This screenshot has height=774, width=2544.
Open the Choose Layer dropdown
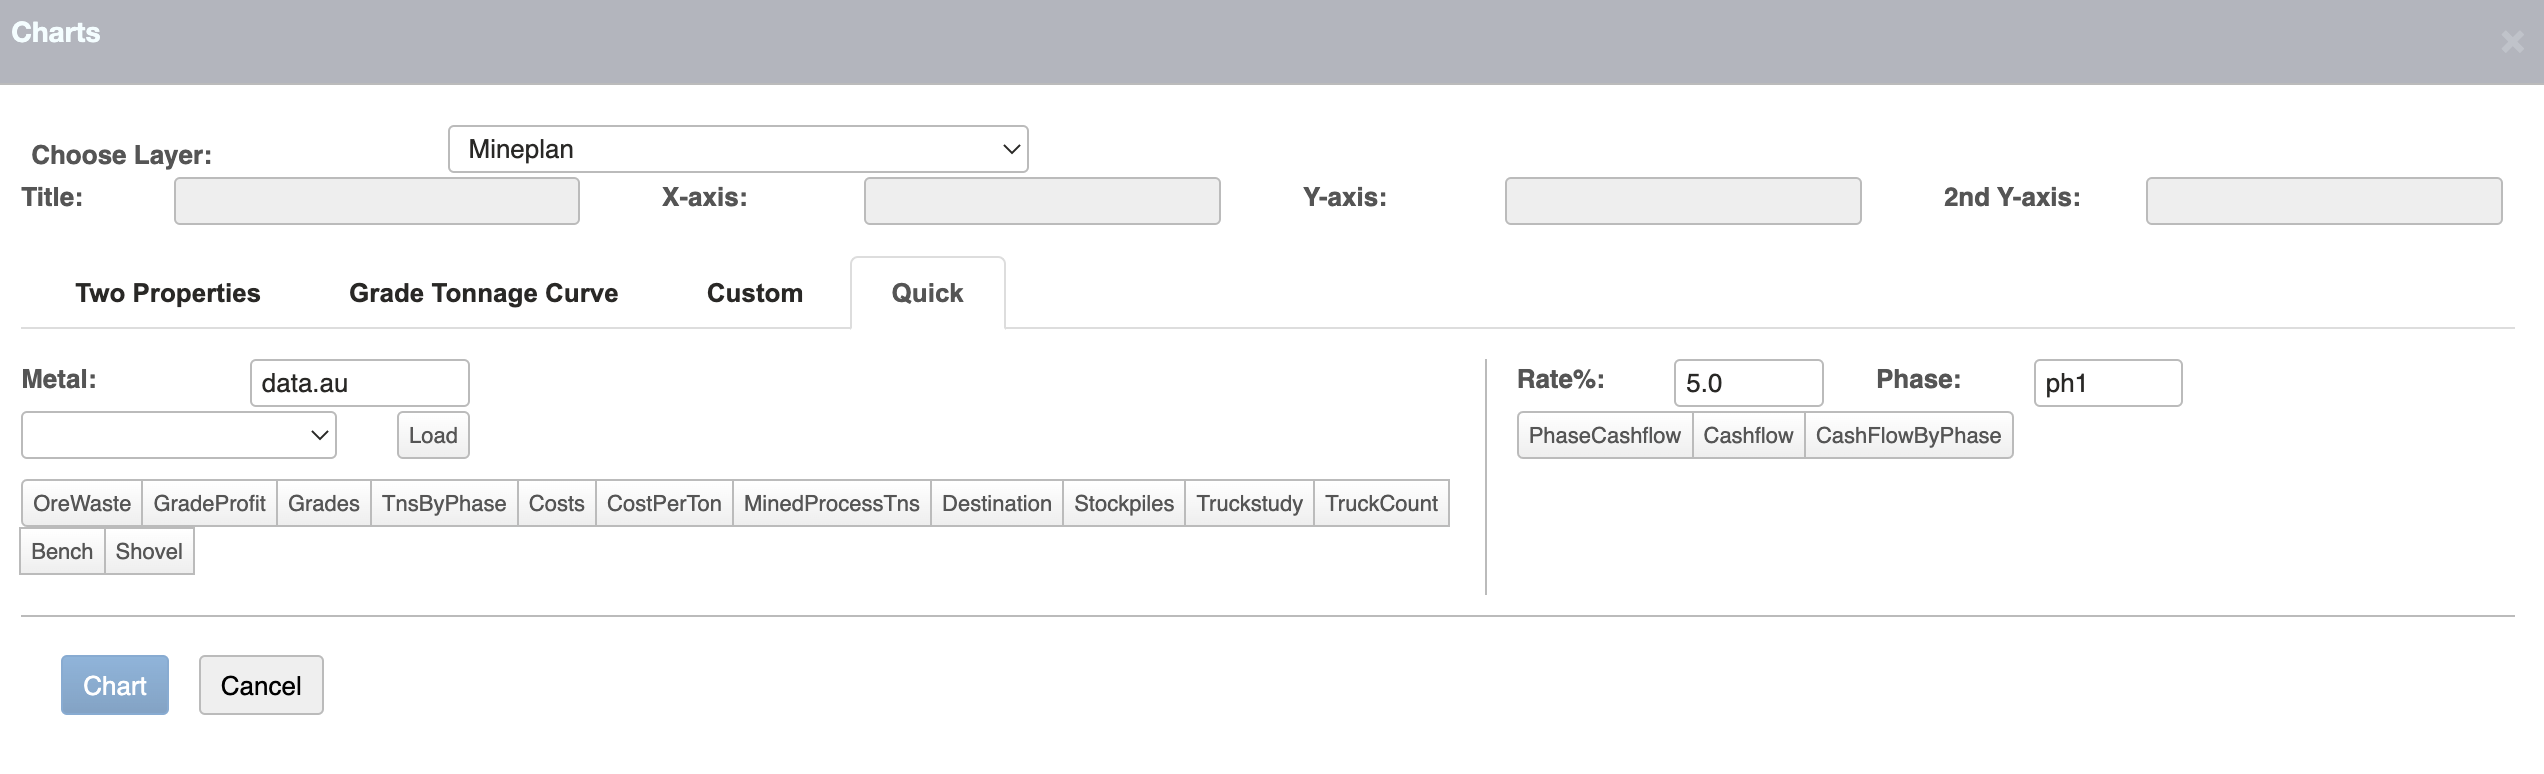coord(737,149)
